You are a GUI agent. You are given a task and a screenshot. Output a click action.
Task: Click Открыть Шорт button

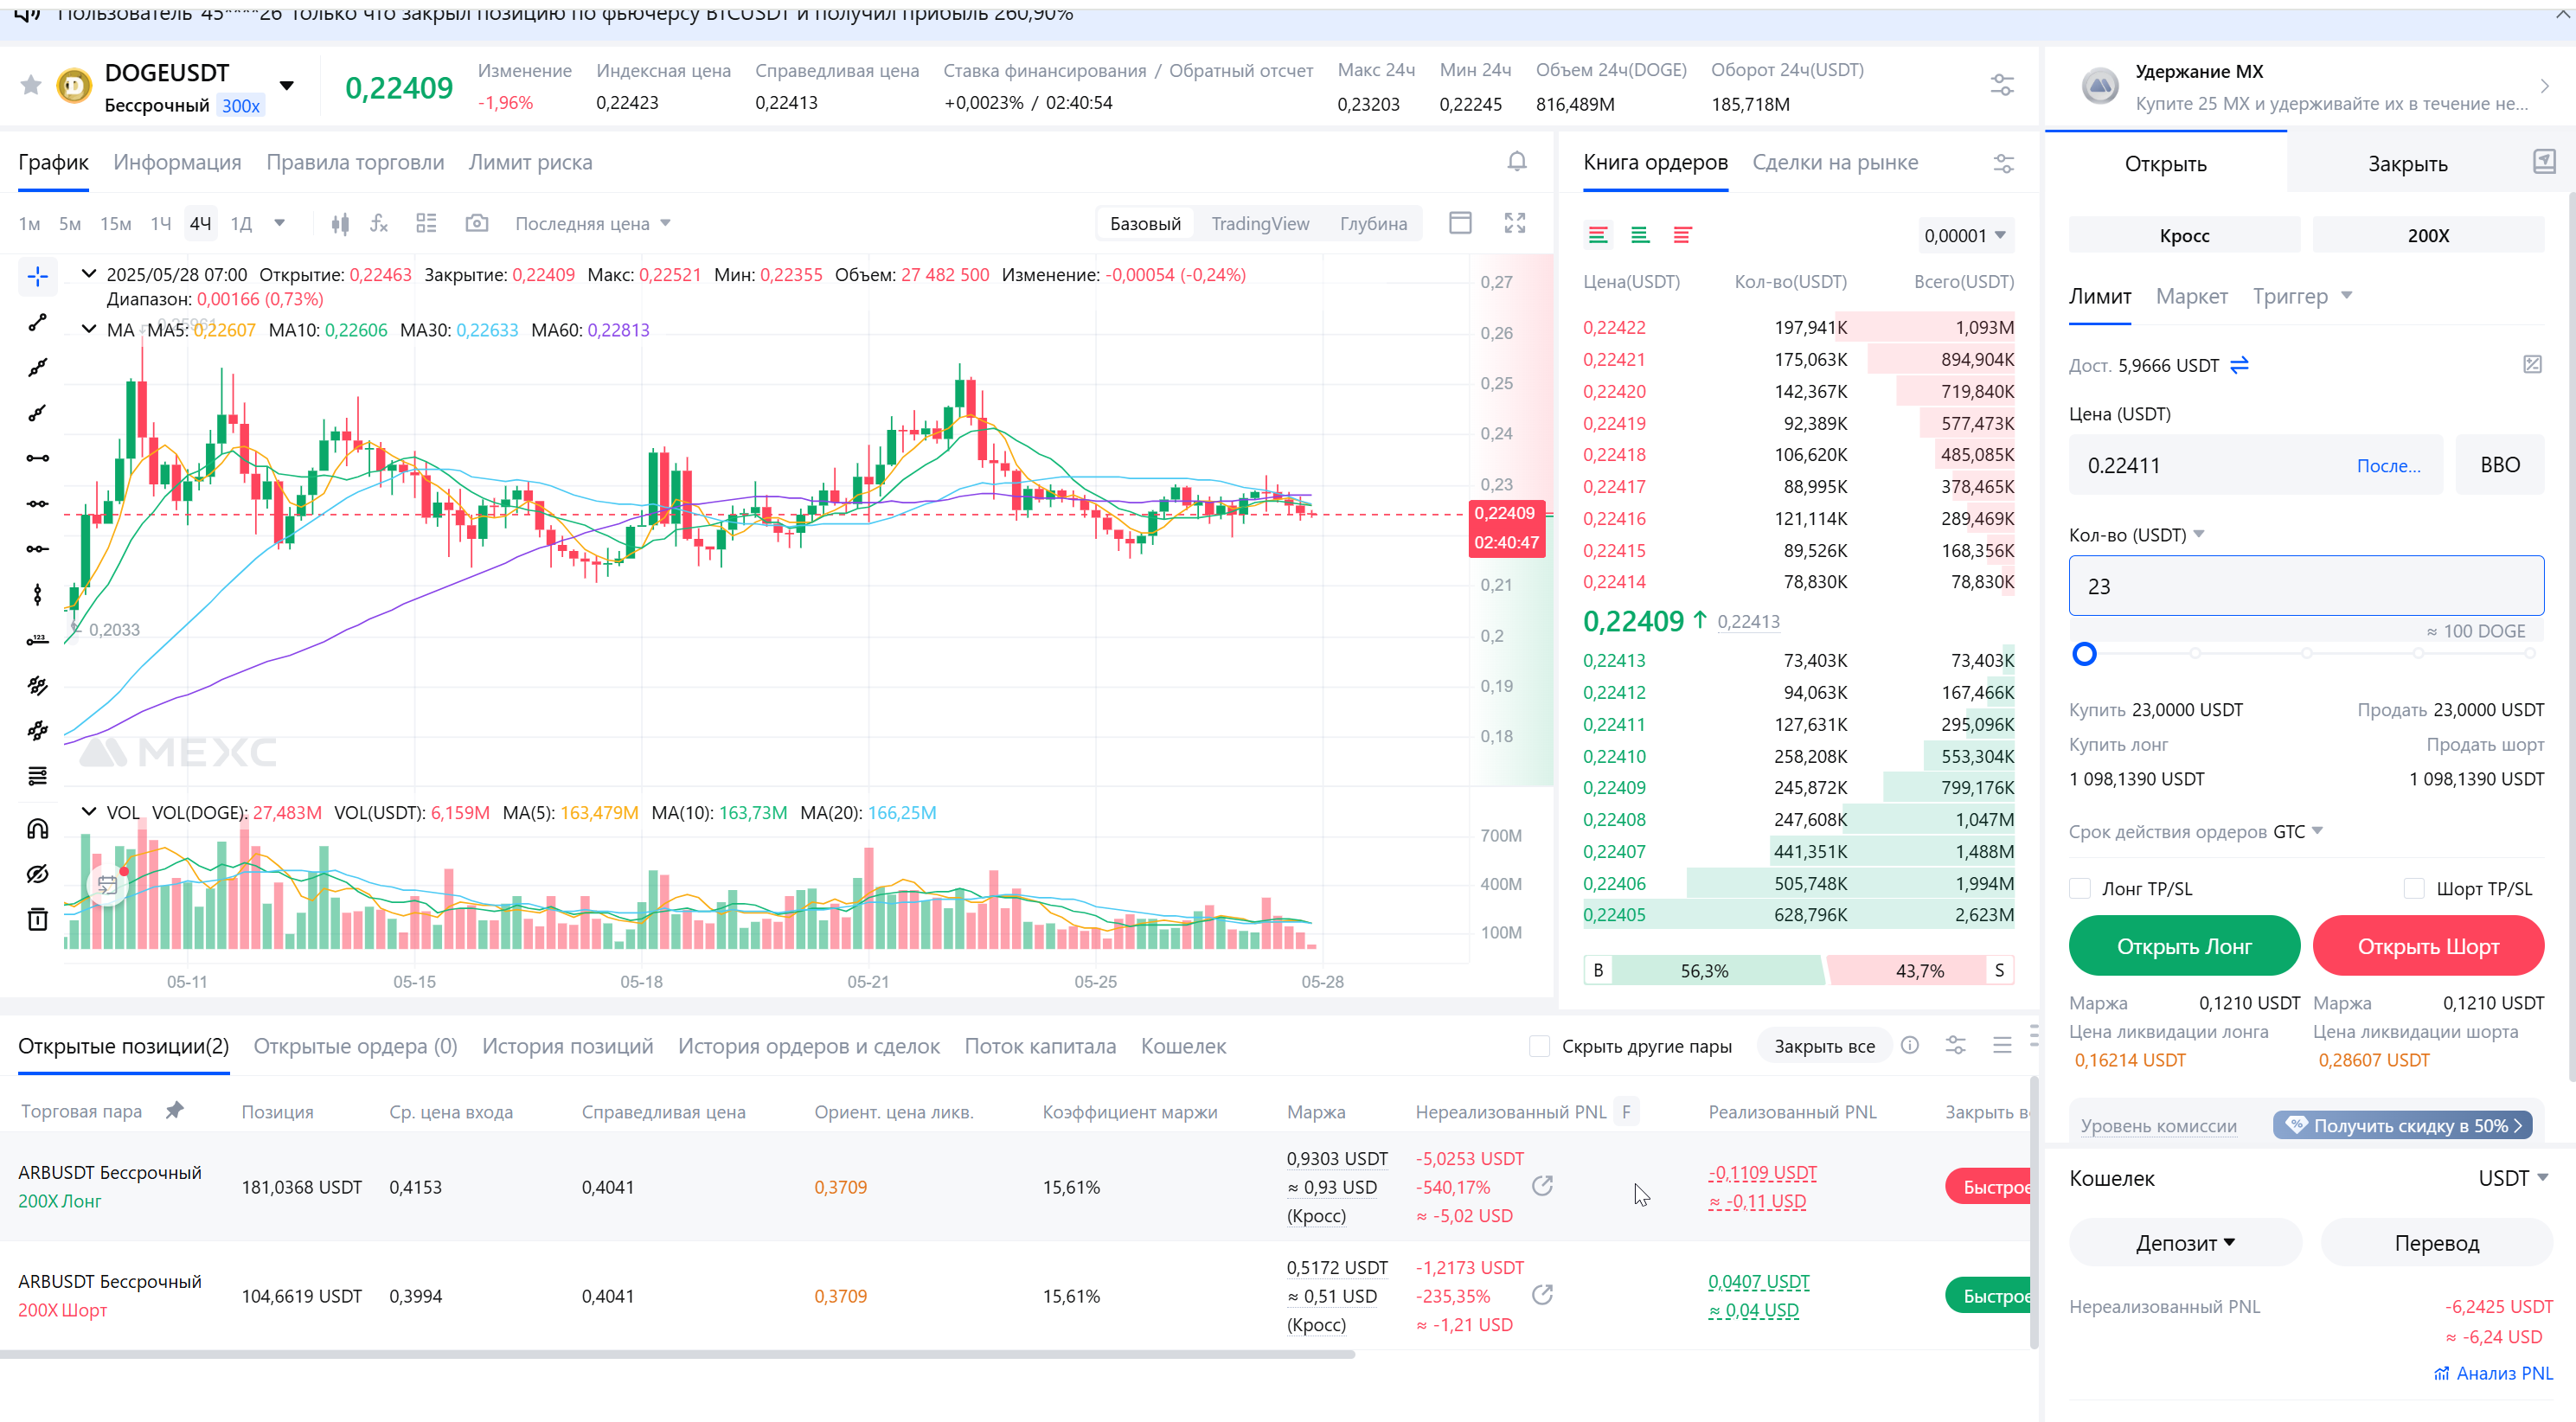[2428, 946]
